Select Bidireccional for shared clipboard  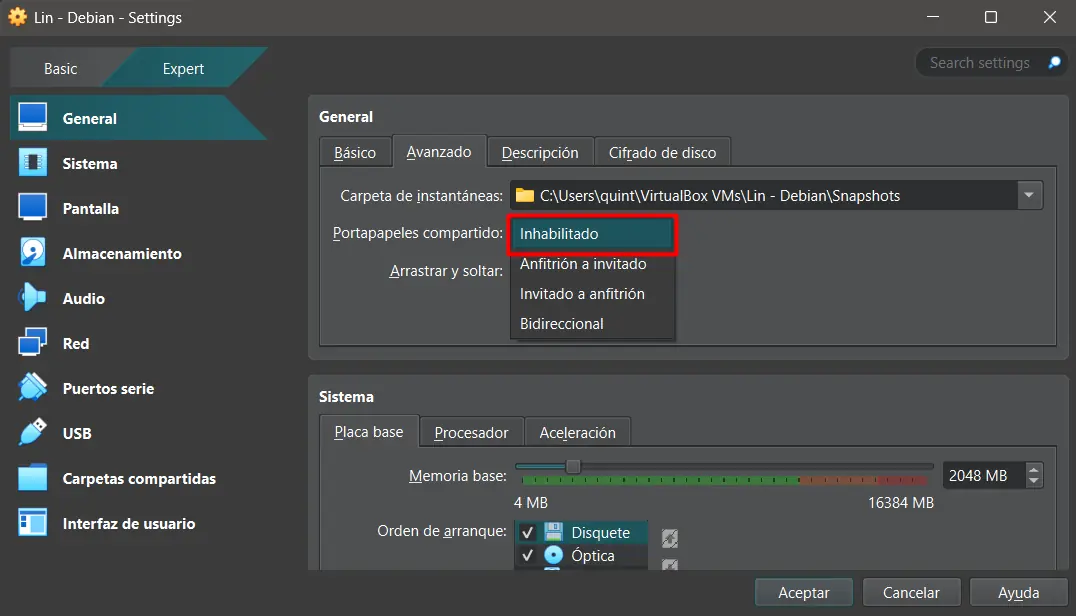561,323
